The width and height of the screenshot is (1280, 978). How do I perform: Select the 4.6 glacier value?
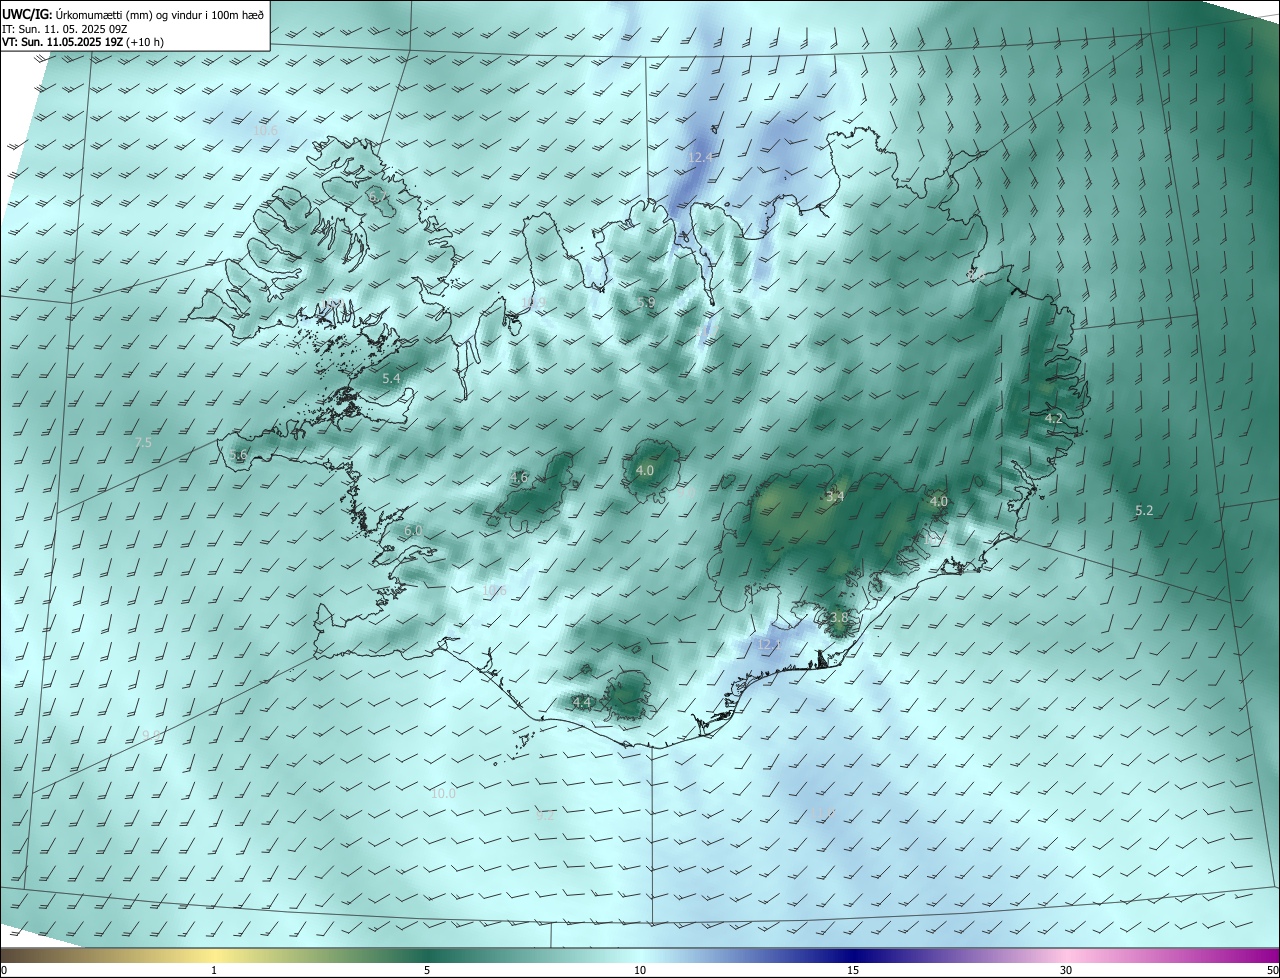tap(519, 478)
